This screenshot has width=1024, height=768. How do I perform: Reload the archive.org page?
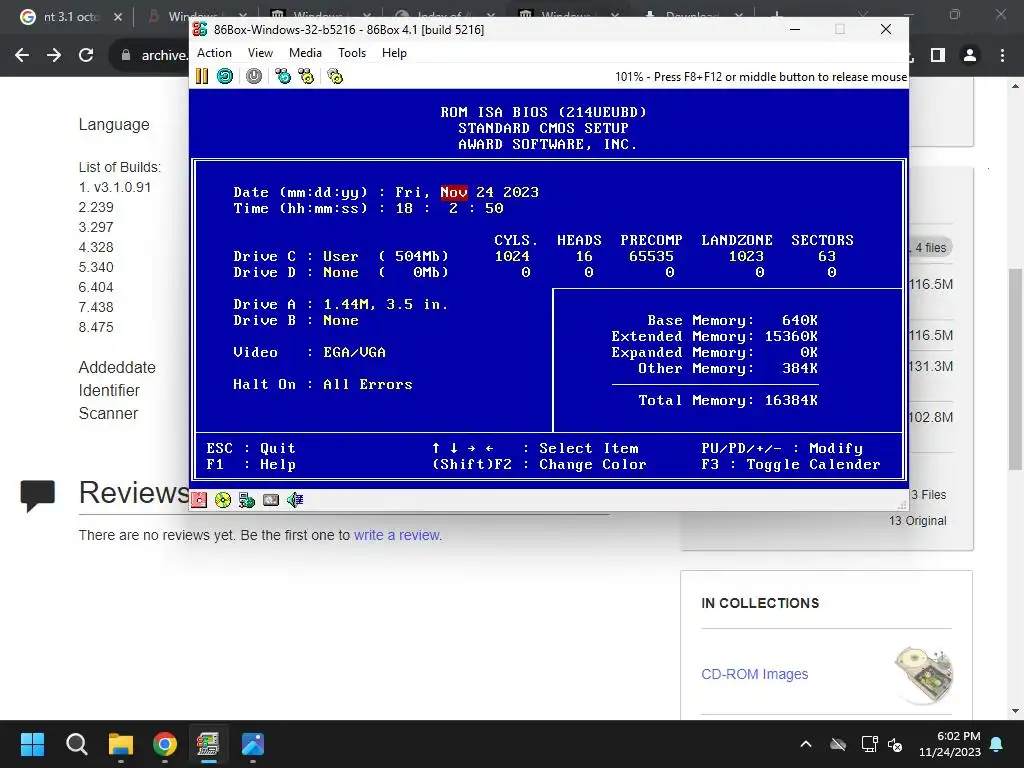coord(86,56)
